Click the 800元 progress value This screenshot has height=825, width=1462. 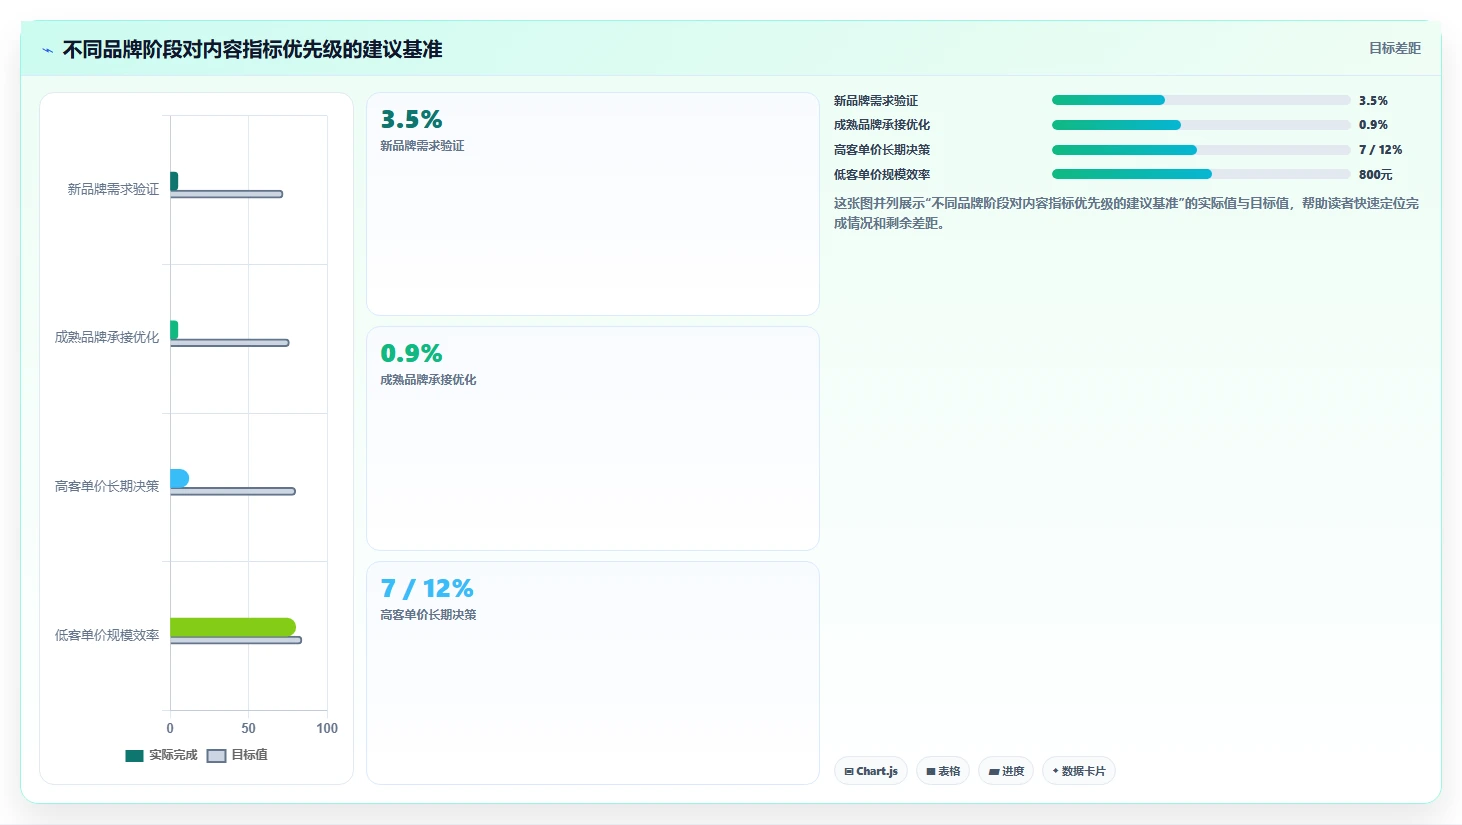[x=1375, y=175]
